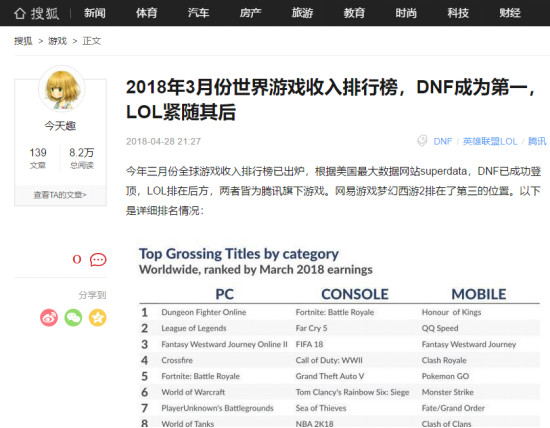The width and height of the screenshot is (550, 428).
Task: Click the tag icon beside DNF
Action: point(422,141)
